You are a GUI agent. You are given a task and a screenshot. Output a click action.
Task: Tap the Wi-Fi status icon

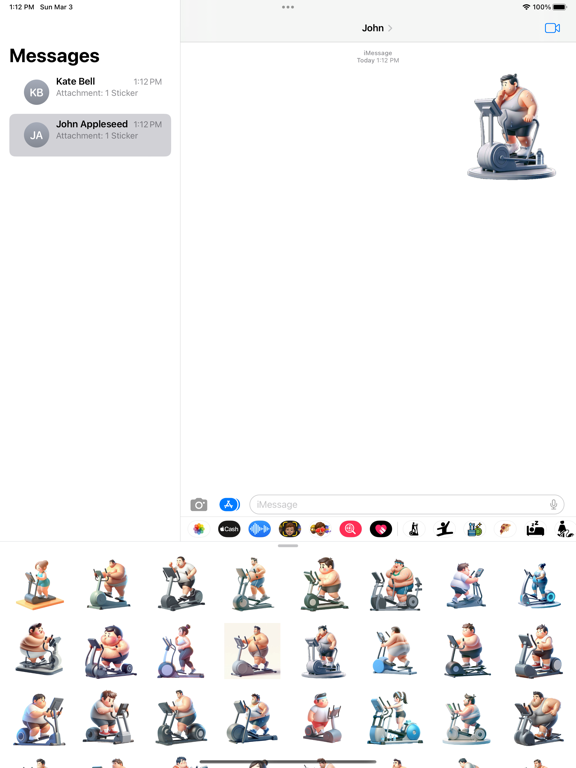(526, 7)
